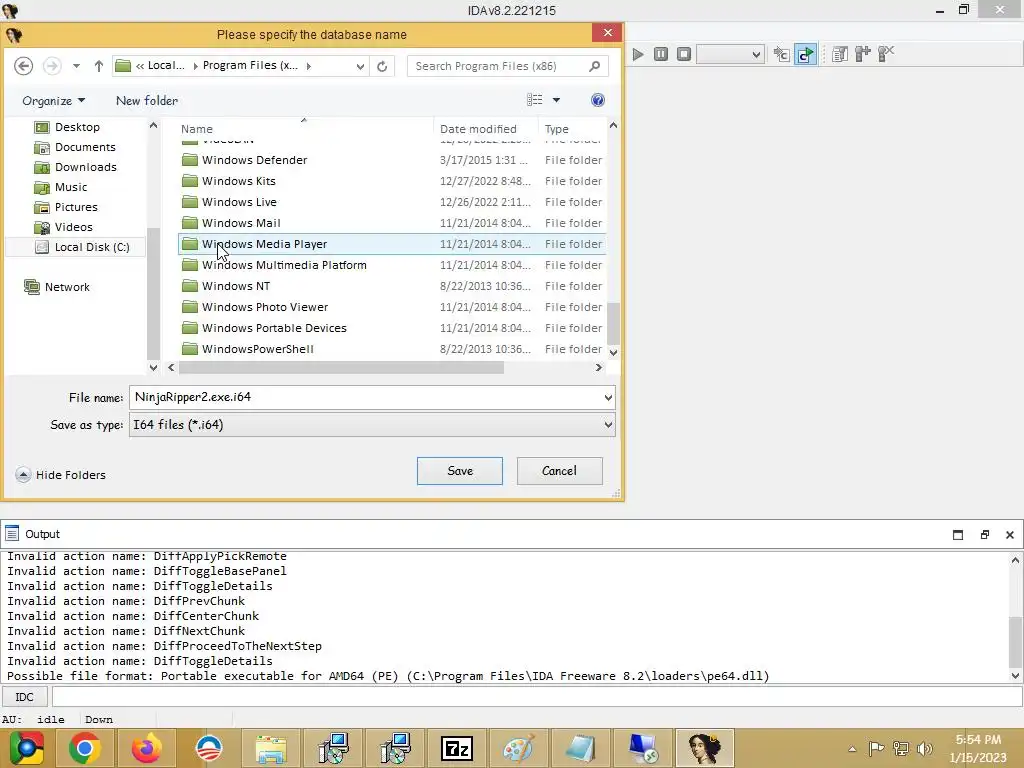Screen dimensions: 1024x768
Task: Click the search magnifier icon
Action: 594,66
